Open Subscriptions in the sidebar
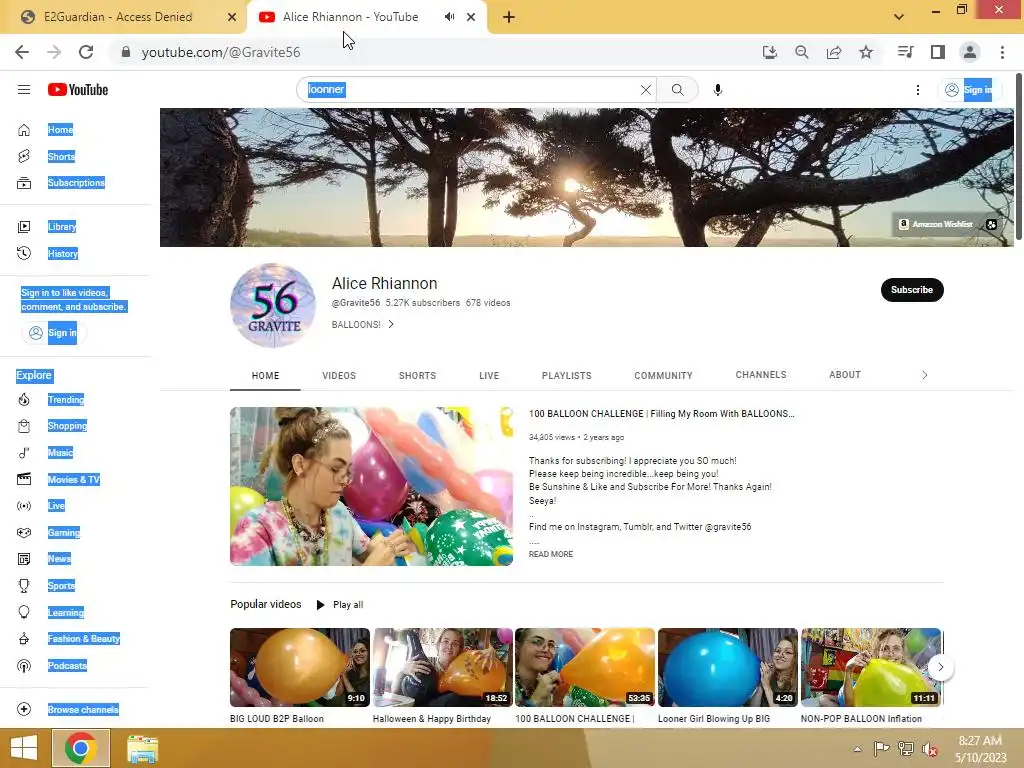The height and width of the screenshot is (768, 1024). click(76, 183)
